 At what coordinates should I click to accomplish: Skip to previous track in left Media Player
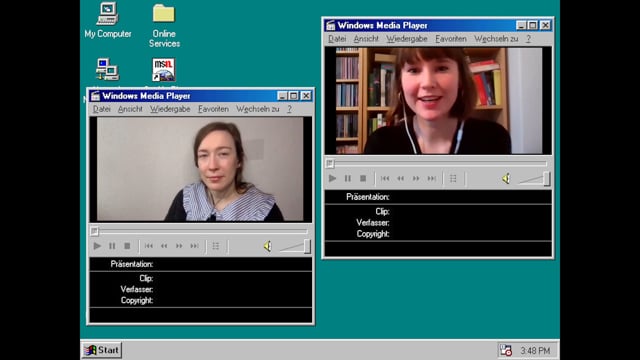coord(149,246)
